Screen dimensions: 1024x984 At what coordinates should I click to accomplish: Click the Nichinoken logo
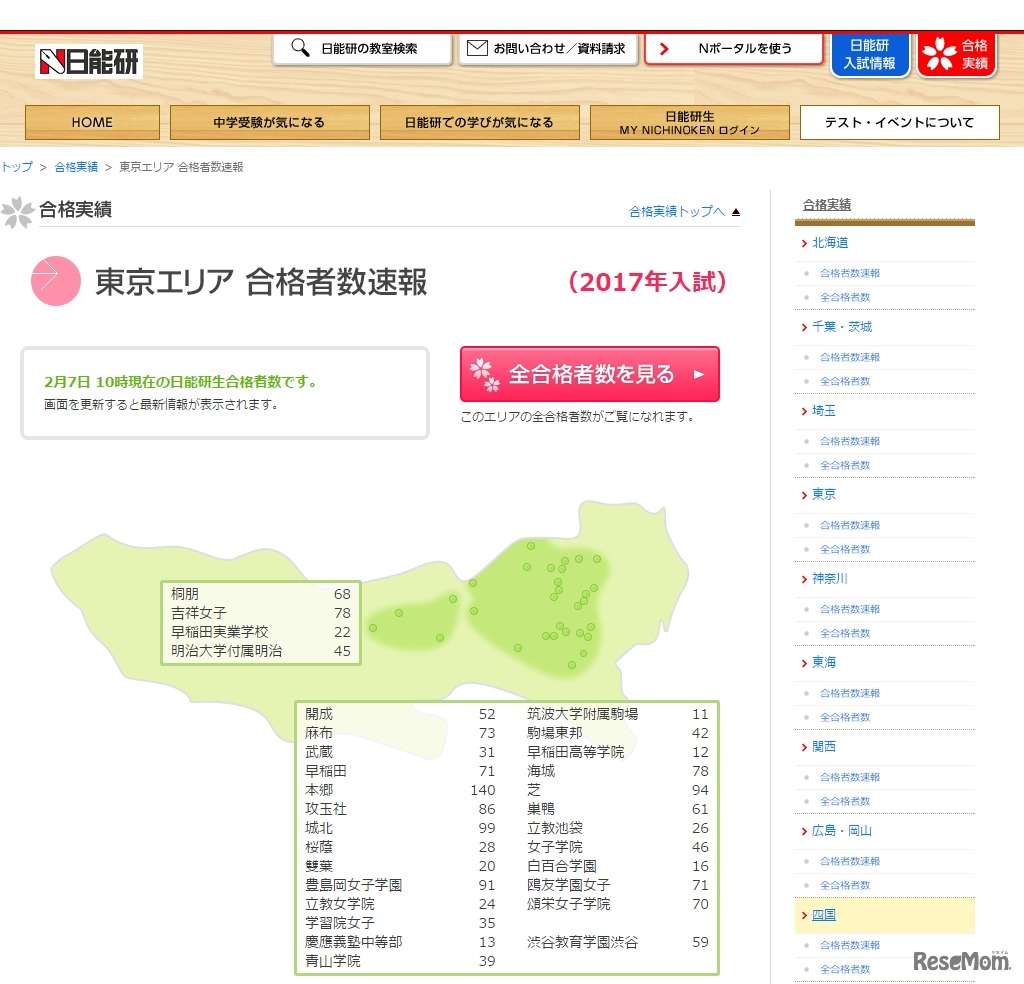pos(89,62)
